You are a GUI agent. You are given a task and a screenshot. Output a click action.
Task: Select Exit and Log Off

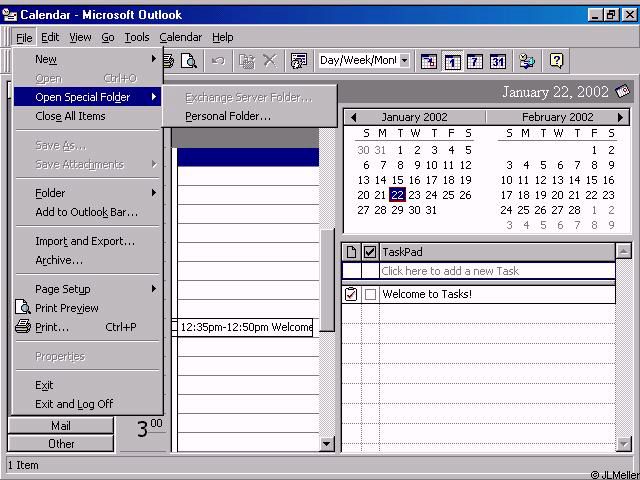pyautogui.click(x=87, y=404)
